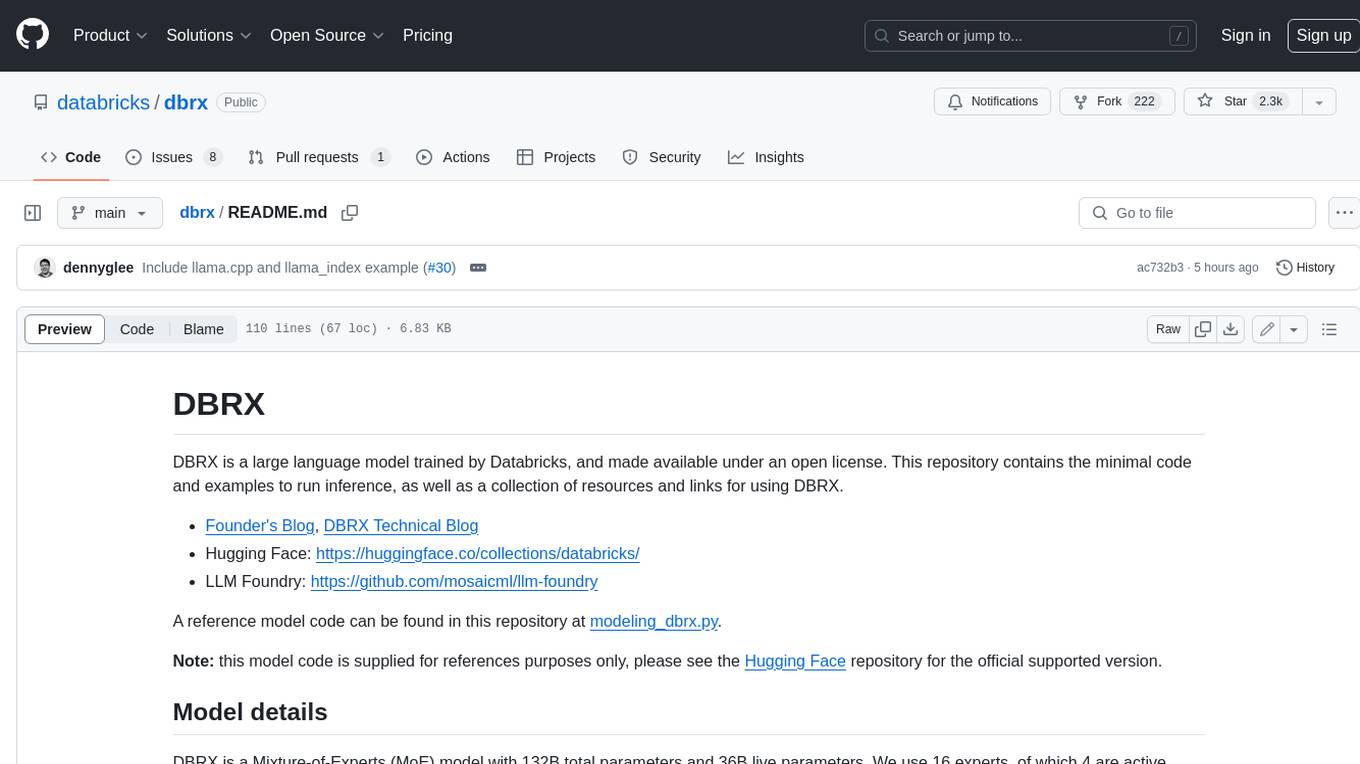The image size is (1360, 764).
Task: Open the Raw file view
Action: (1168, 329)
